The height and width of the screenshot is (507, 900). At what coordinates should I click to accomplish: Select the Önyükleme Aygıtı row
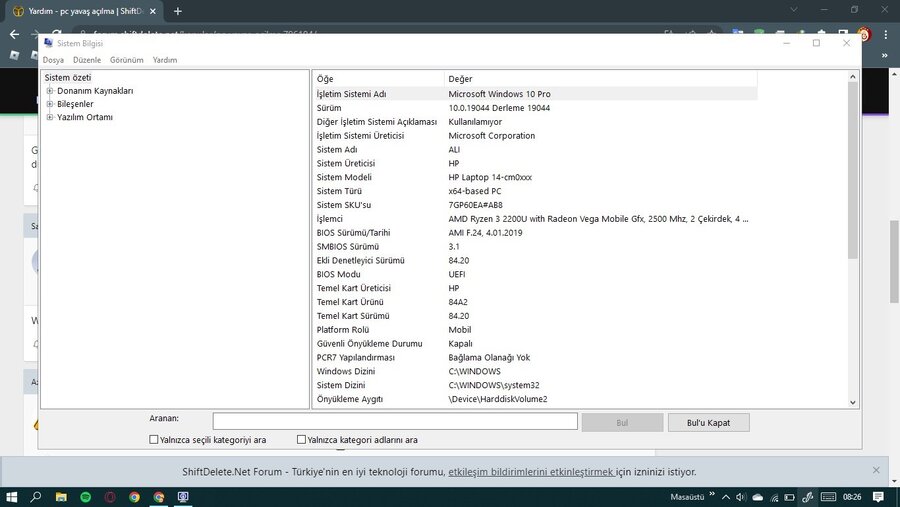coord(536,399)
